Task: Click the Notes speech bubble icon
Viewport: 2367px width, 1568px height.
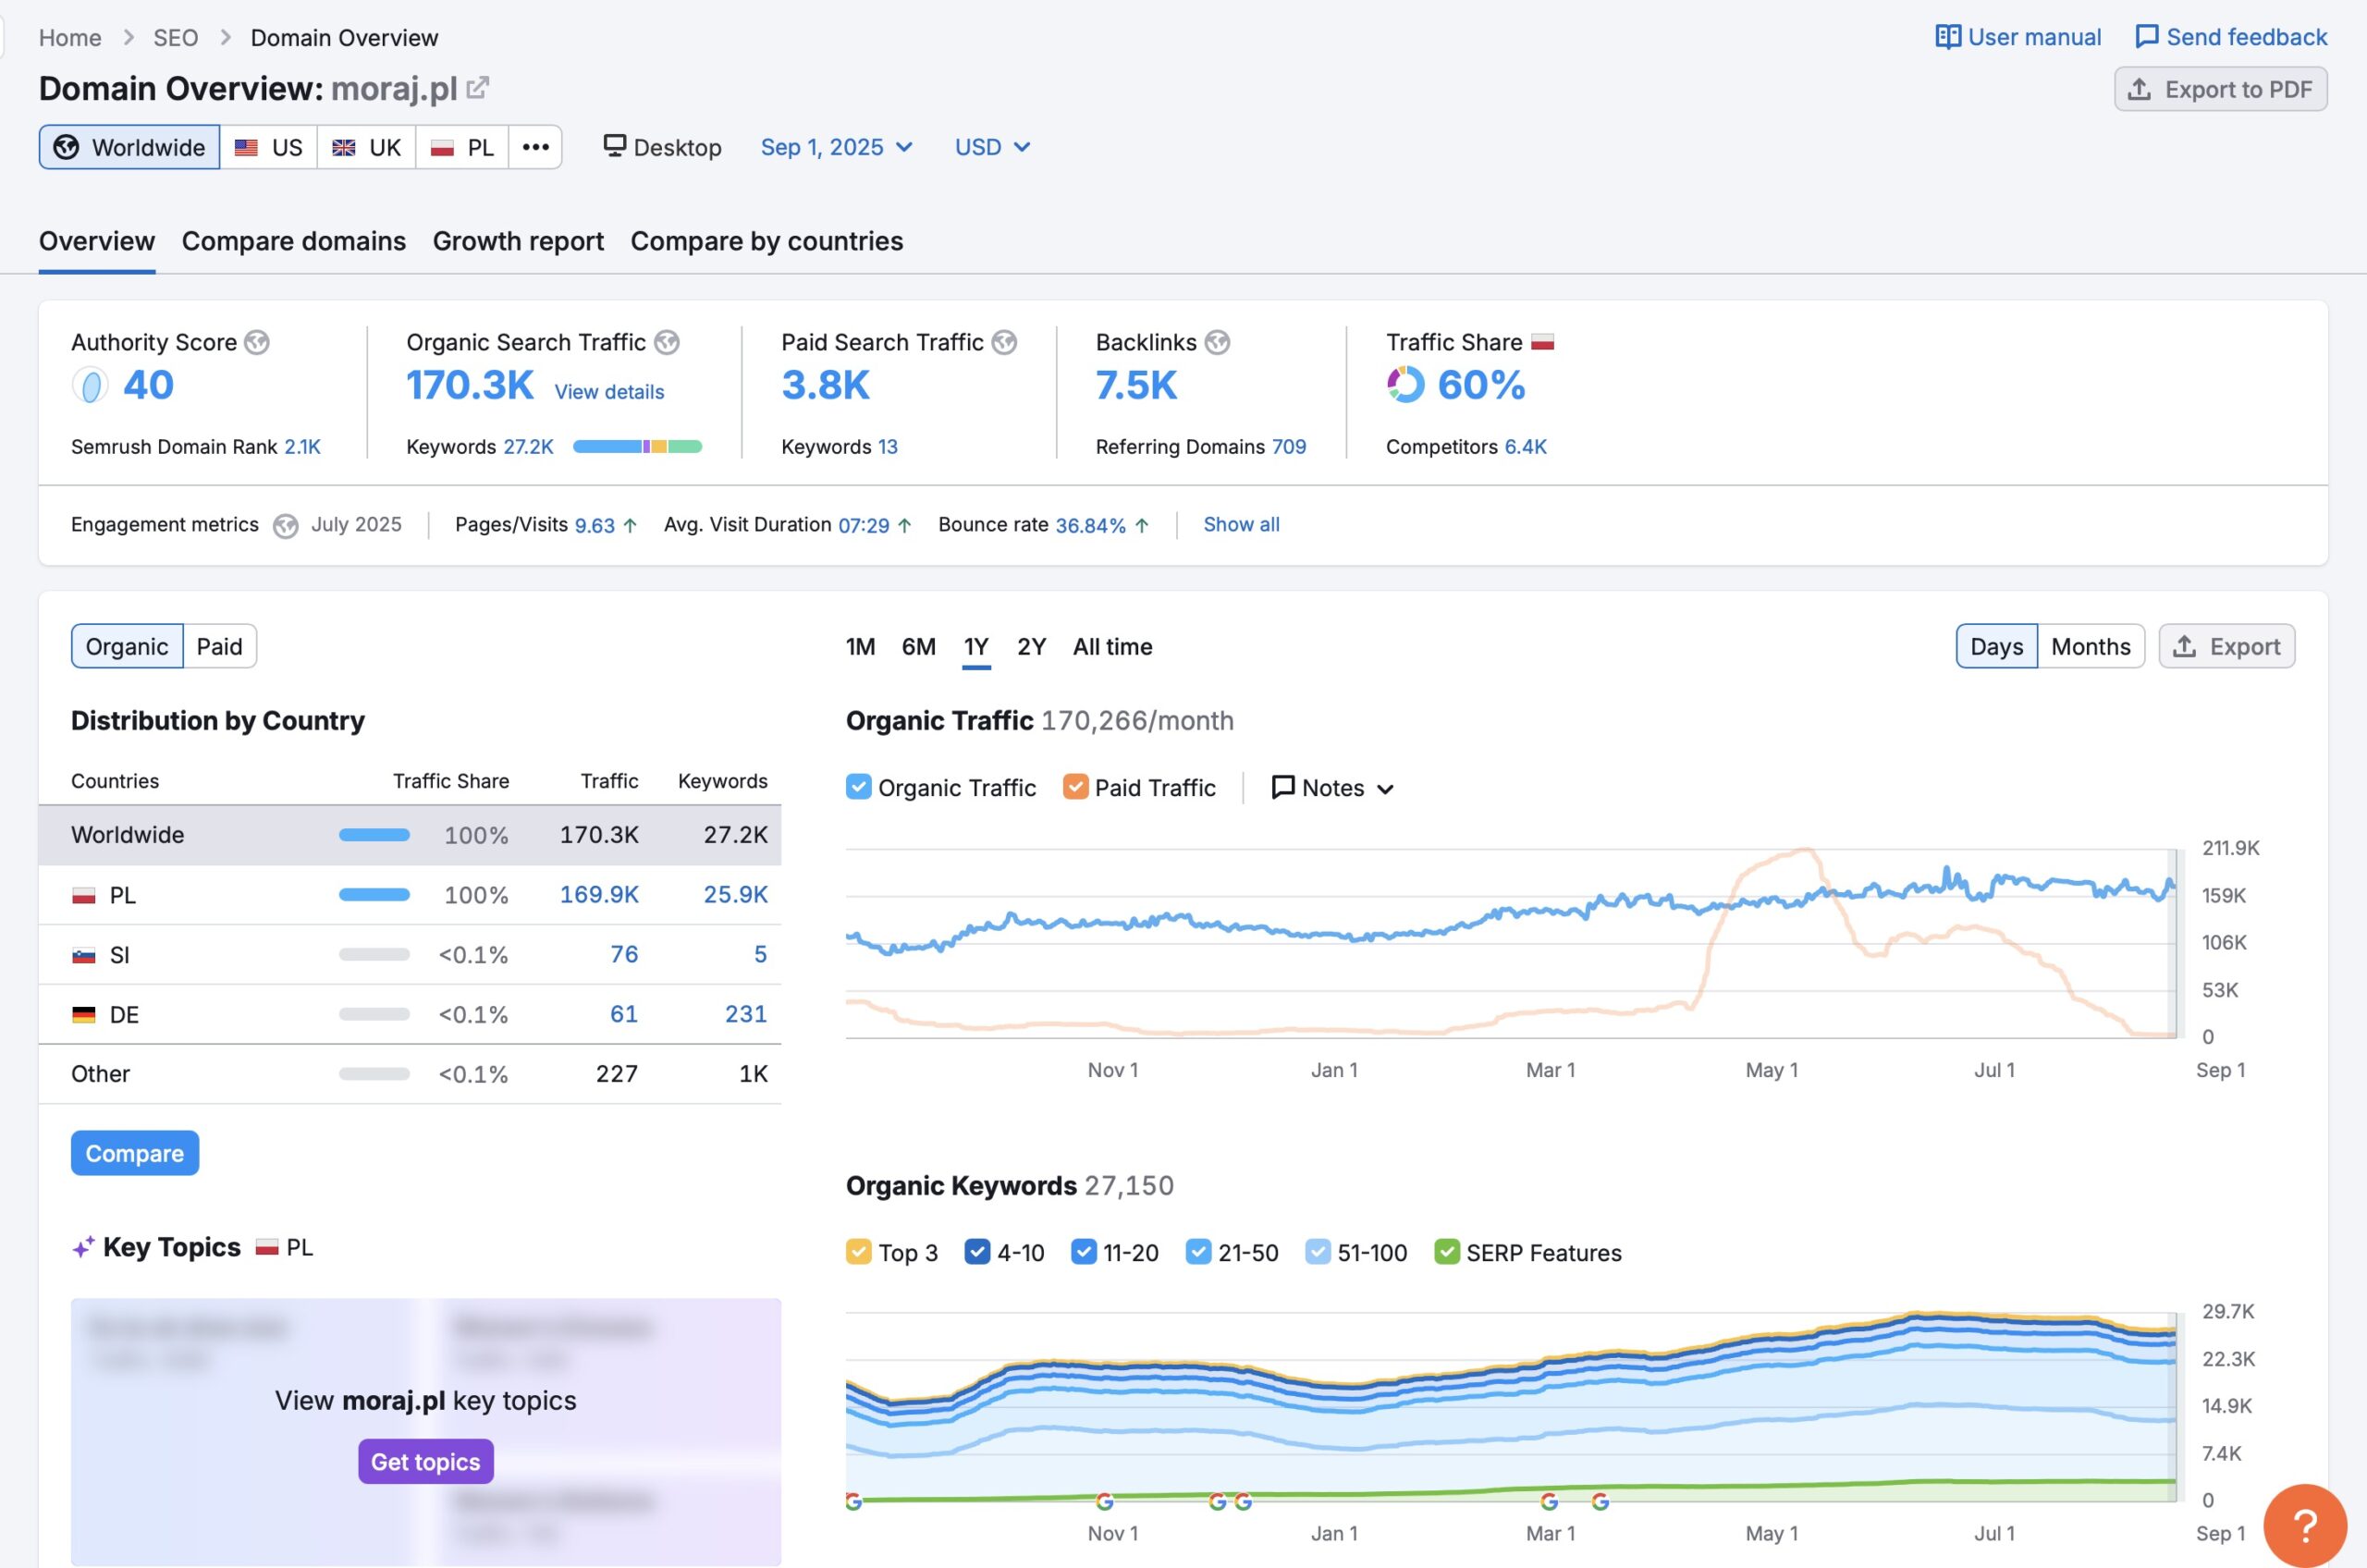Action: [1283, 787]
